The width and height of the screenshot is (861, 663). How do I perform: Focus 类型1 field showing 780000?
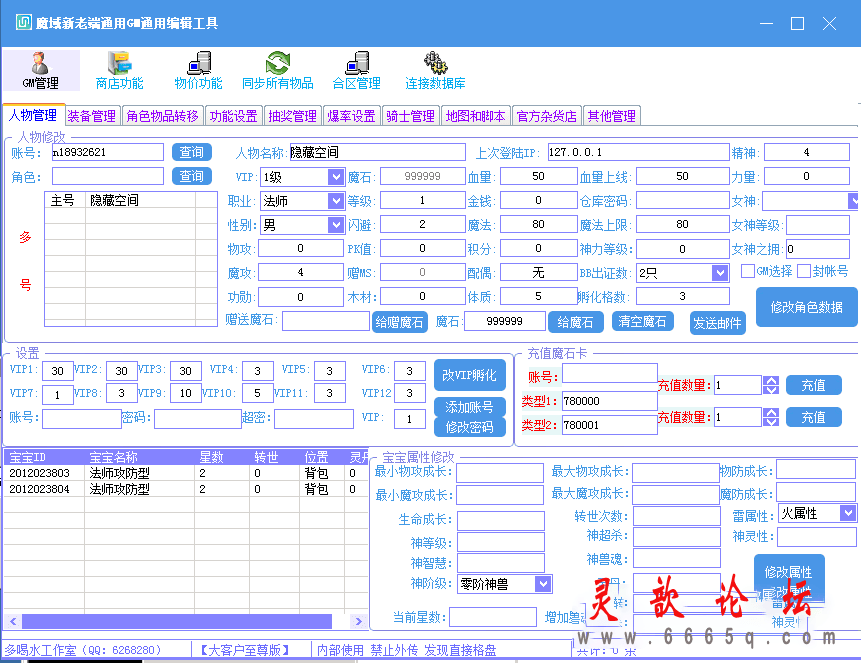coord(610,401)
